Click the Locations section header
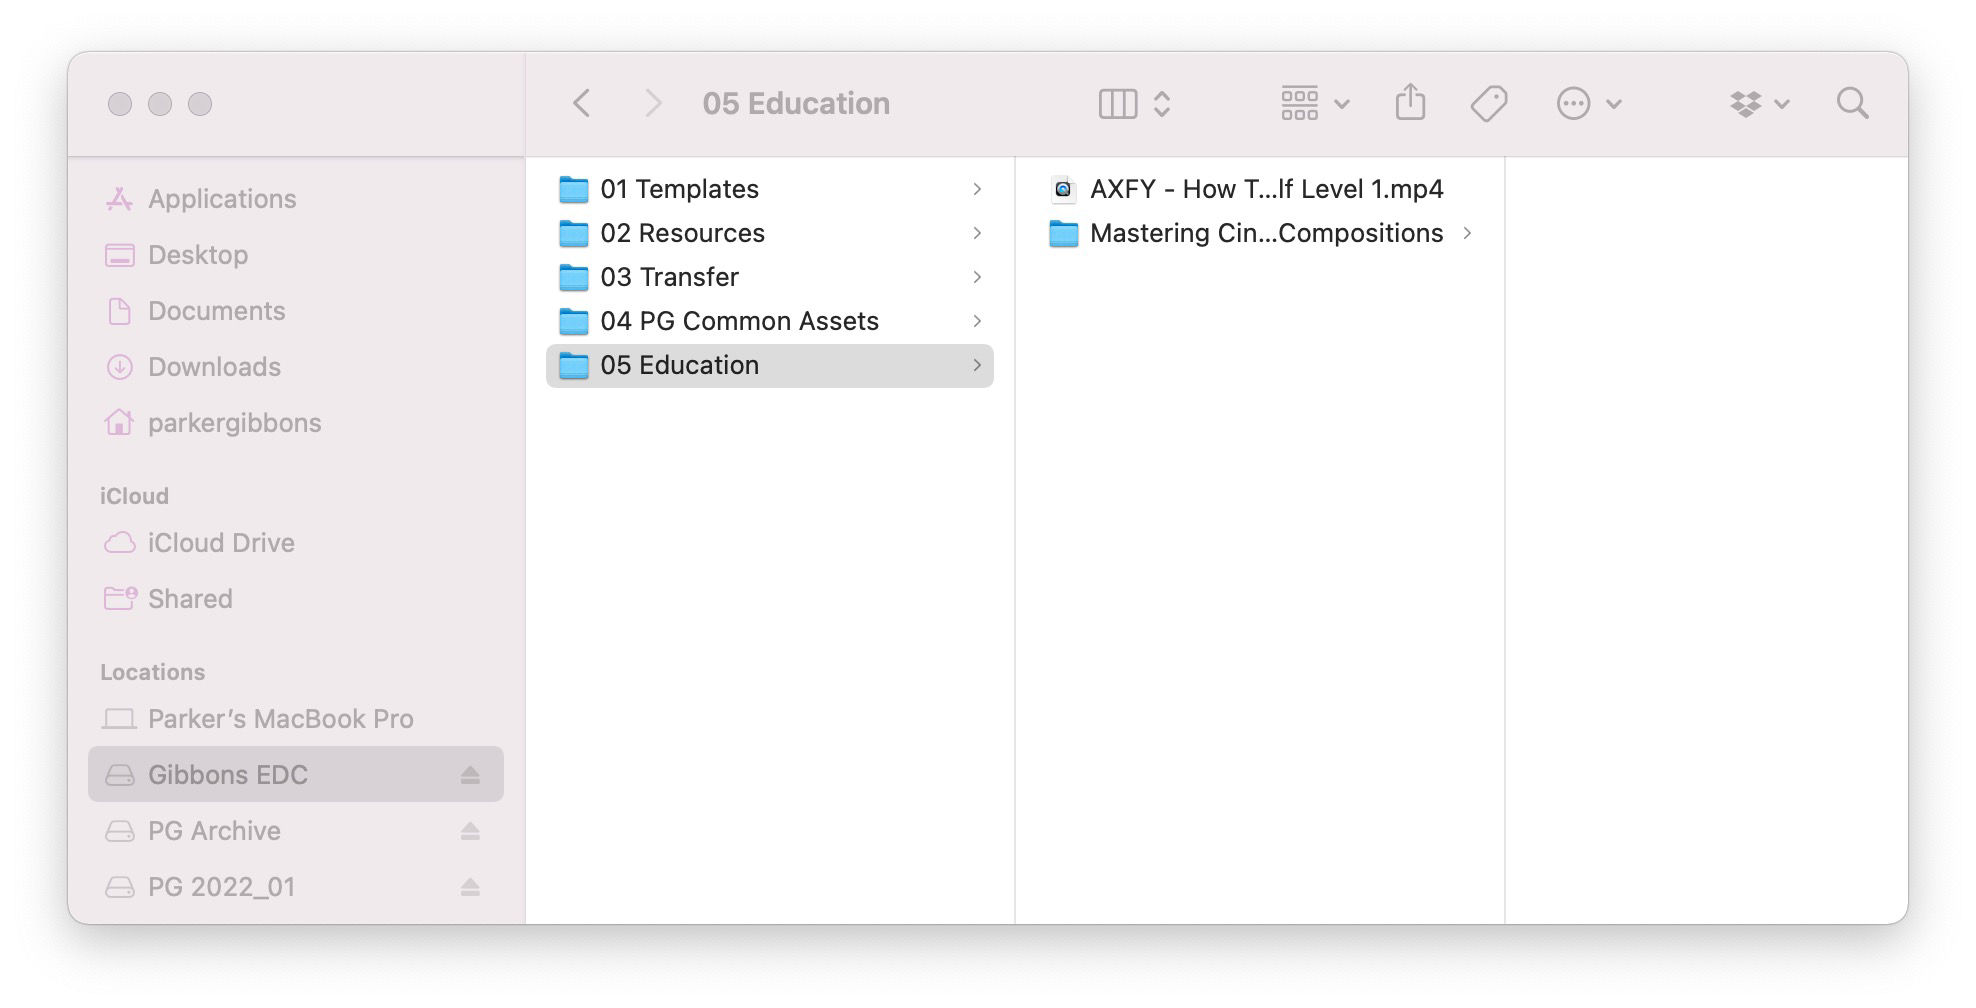 tap(152, 672)
